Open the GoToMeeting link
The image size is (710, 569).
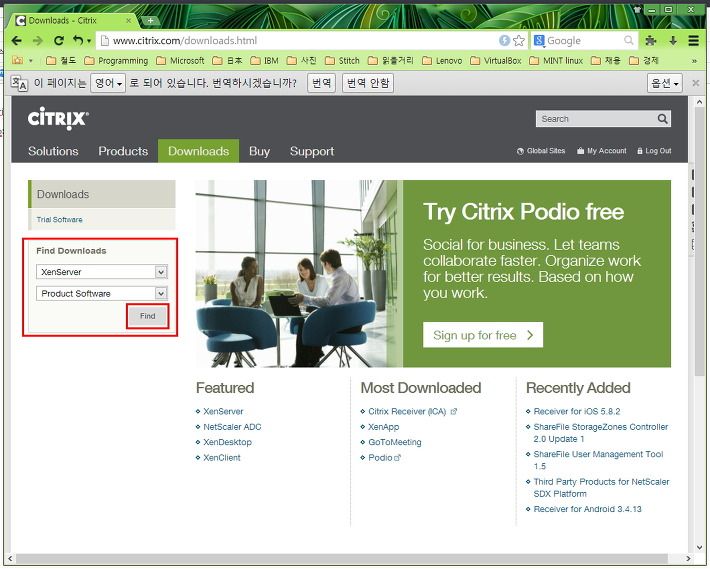pos(394,442)
